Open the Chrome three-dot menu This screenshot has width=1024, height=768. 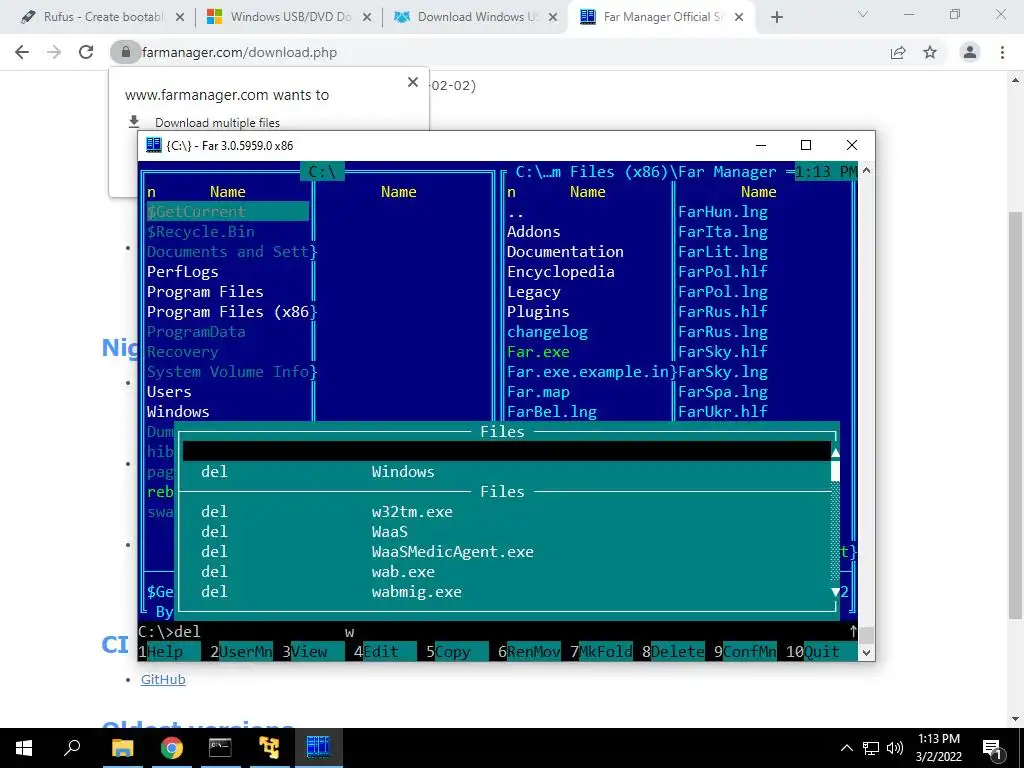[1002, 52]
